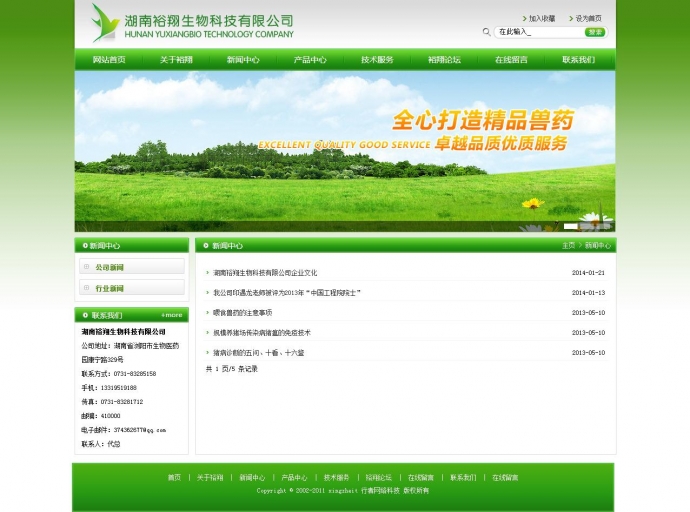690x512 pixels.
Task: Click the arrow icon beside 加入收藏
Action: (525, 18)
